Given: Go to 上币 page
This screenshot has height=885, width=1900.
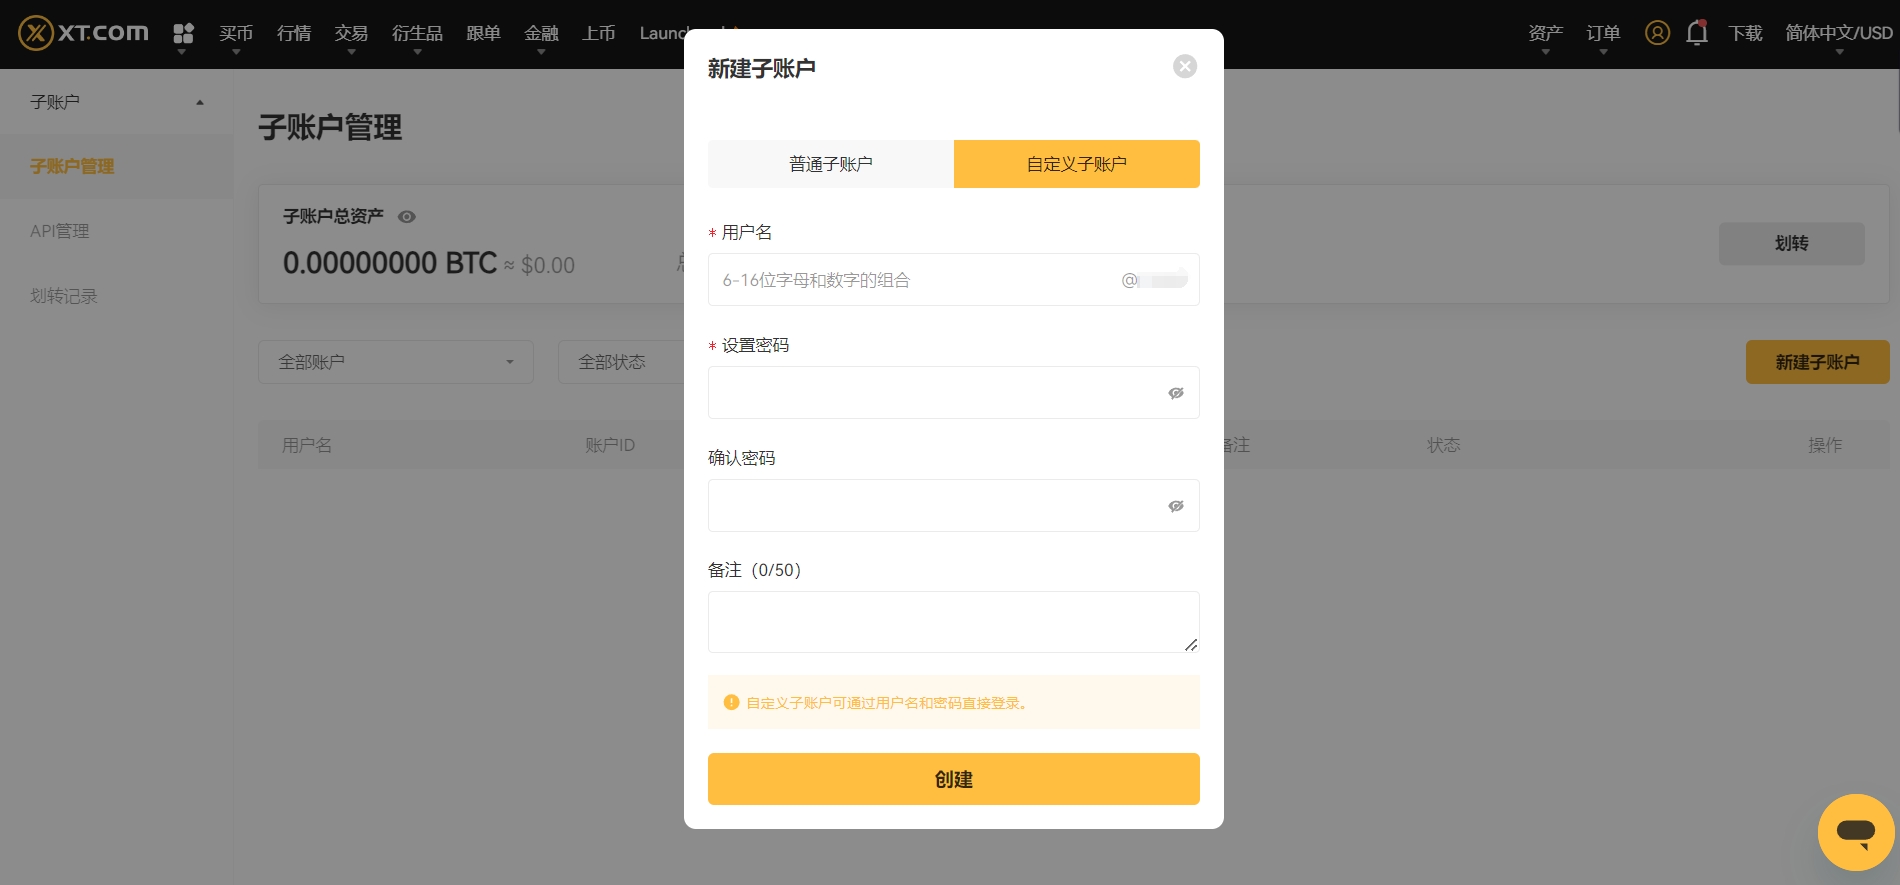Looking at the screenshot, I should (599, 33).
